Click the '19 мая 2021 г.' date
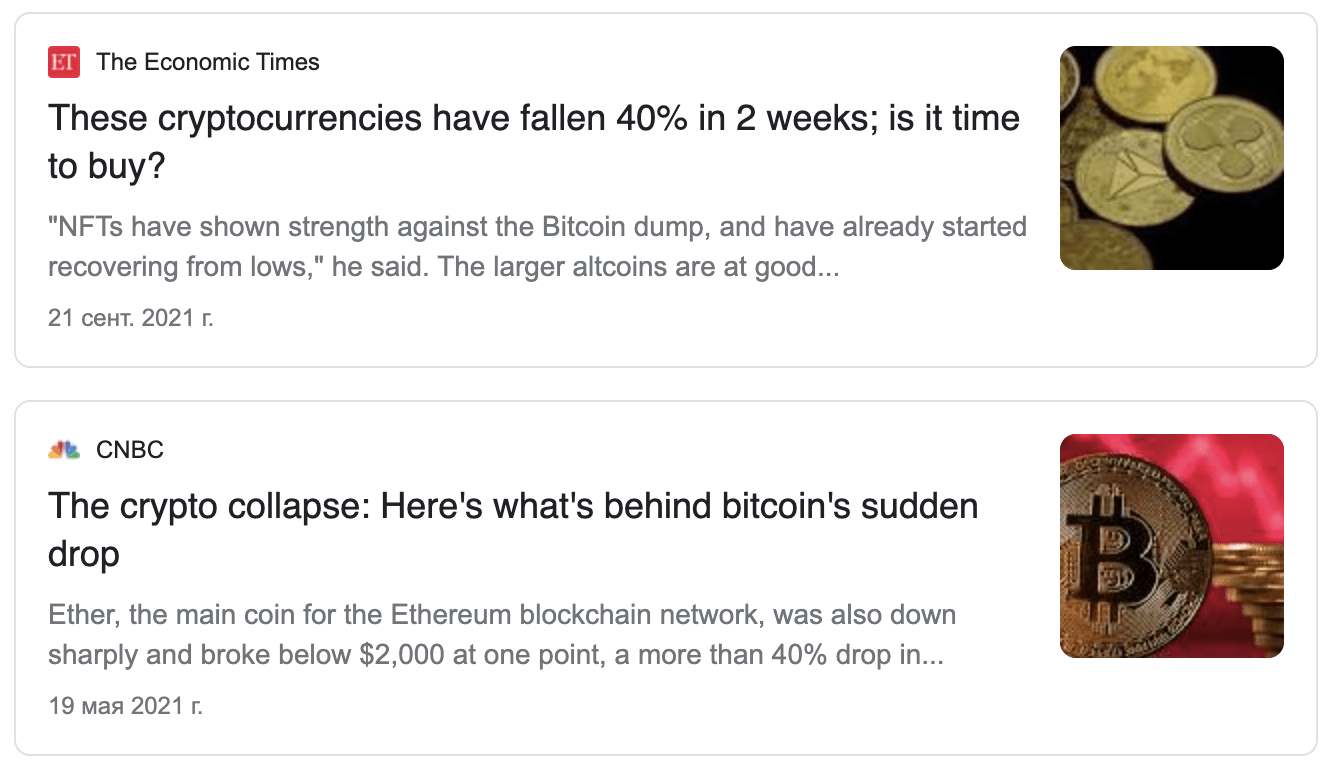This screenshot has width=1332, height=766. [x=125, y=707]
